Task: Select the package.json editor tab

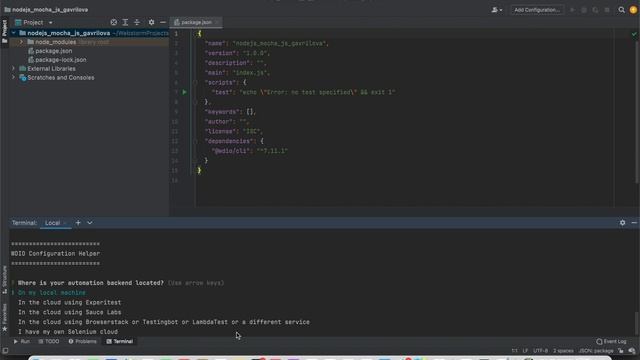Action: click(x=196, y=22)
